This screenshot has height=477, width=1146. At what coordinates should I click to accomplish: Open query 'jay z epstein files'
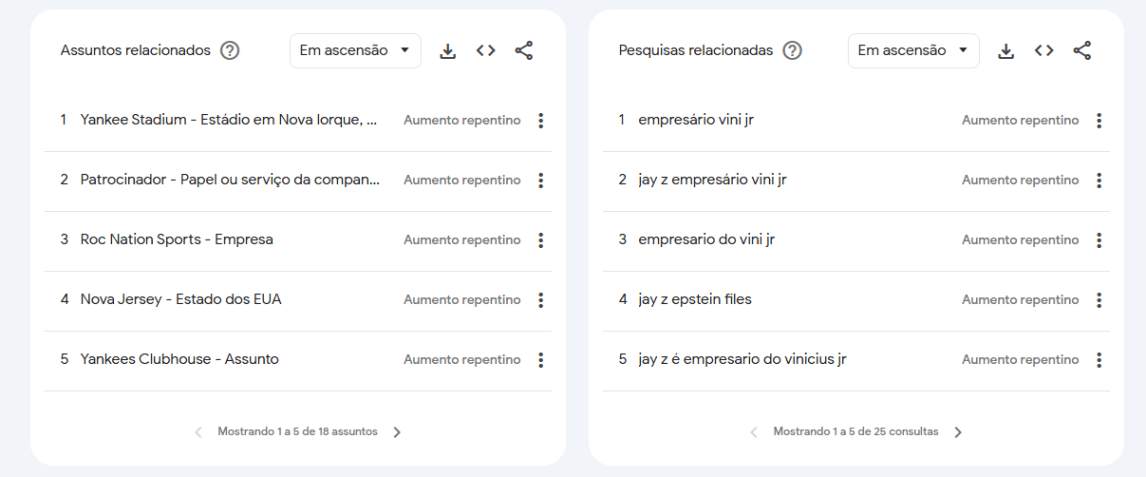pyautogui.click(x=695, y=299)
